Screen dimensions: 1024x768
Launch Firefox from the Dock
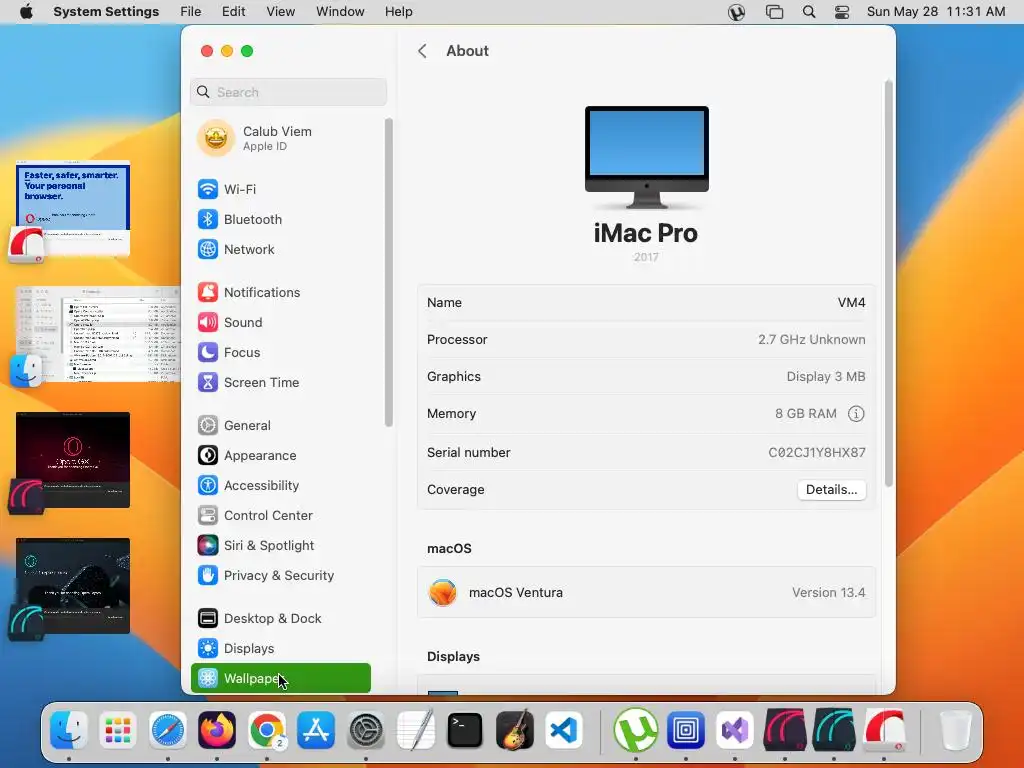pos(217,729)
